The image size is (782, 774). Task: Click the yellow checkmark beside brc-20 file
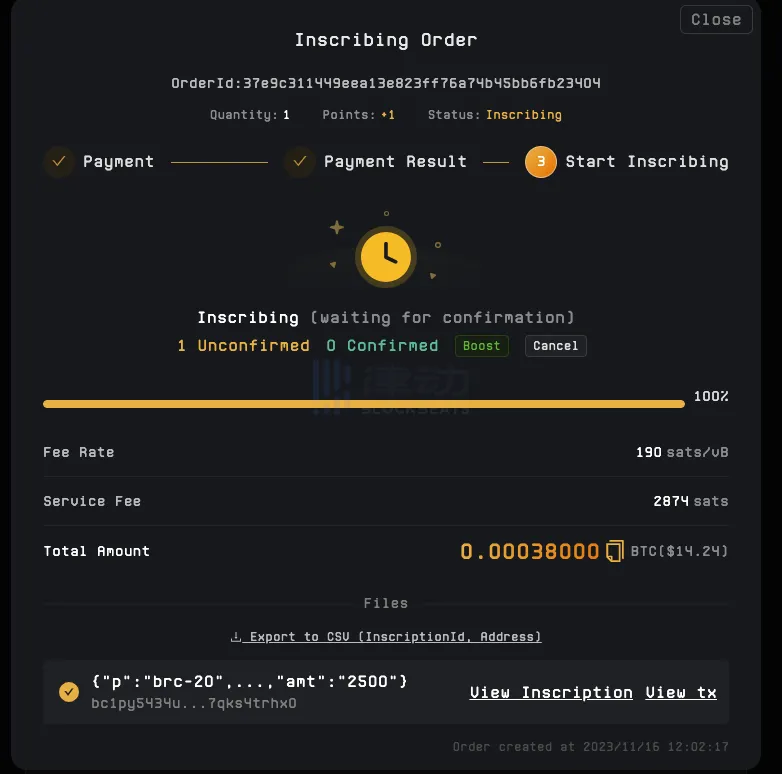coord(69,692)
